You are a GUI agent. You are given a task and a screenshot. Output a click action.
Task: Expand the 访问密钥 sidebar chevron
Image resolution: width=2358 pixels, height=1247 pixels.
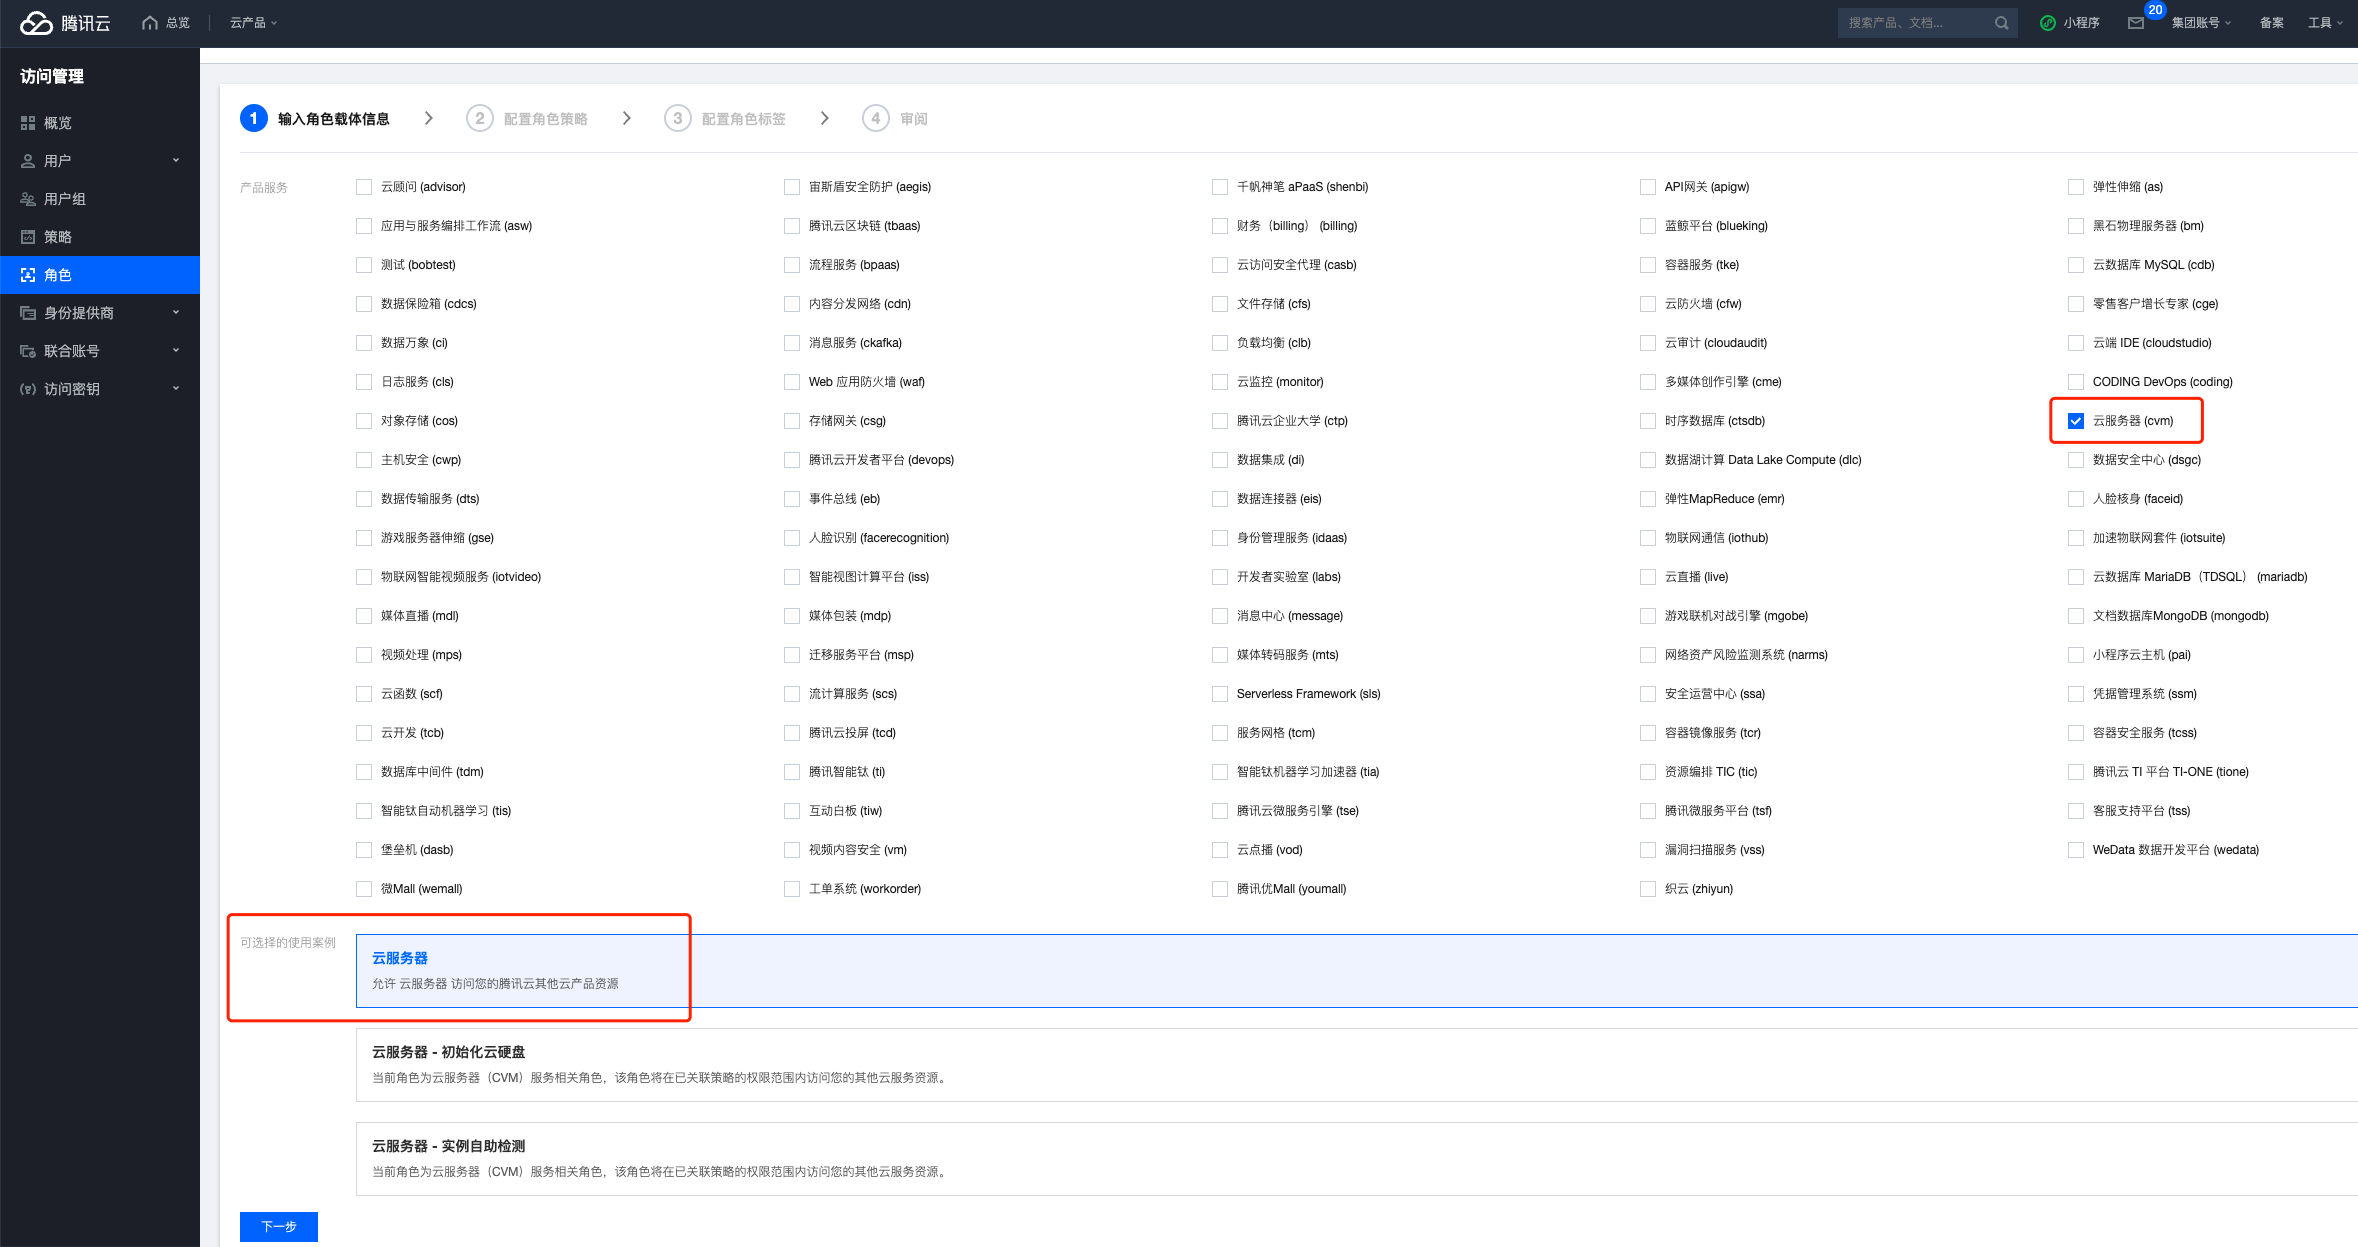tap(176, 389)
